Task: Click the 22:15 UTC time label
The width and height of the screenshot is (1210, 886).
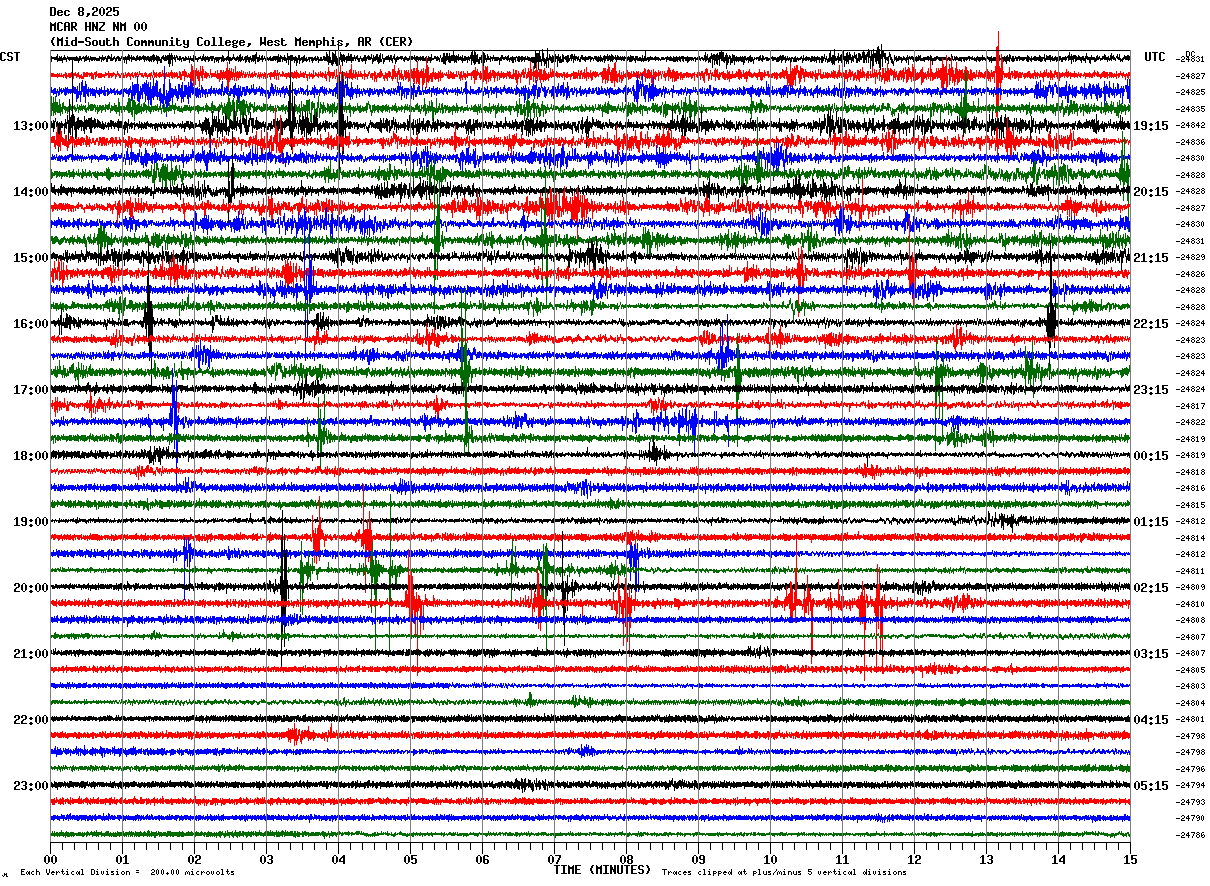Action: click(1151, 323)
